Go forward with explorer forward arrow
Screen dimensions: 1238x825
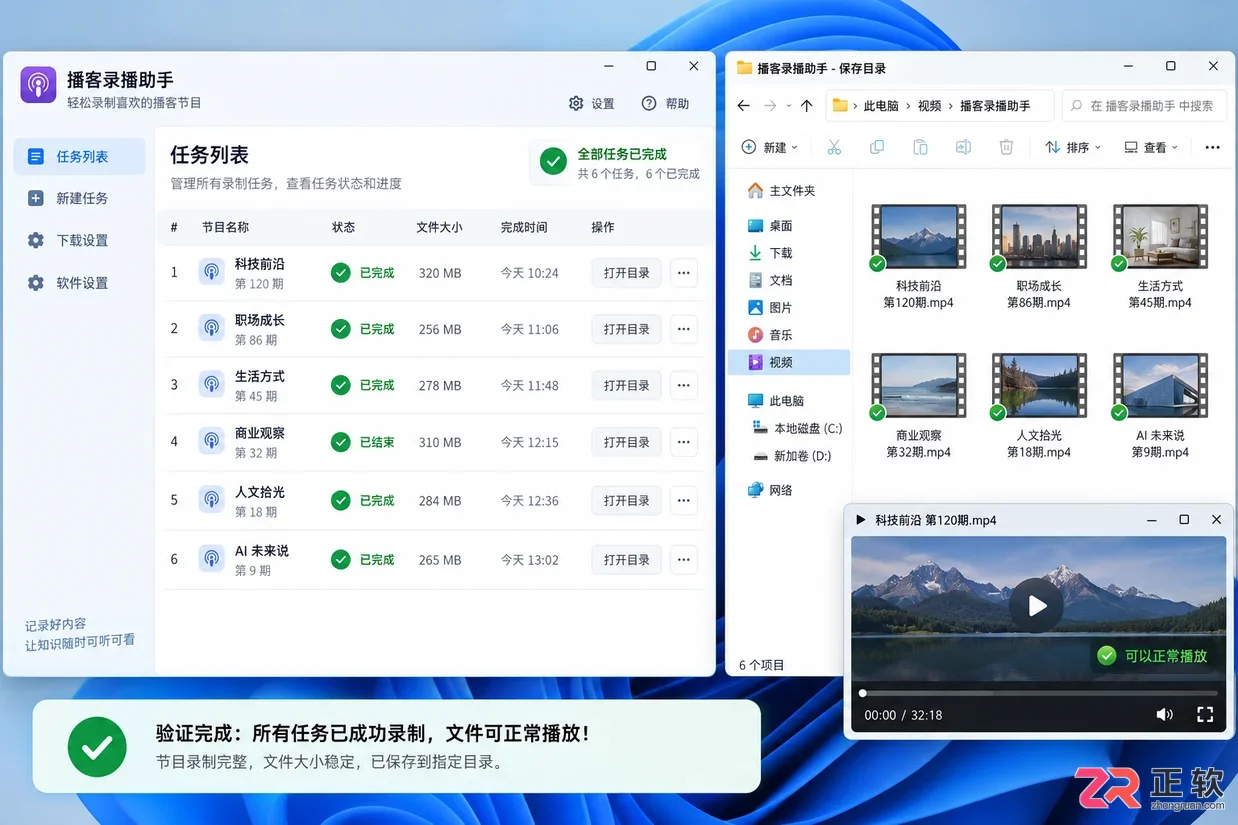[x=770, y=105]
